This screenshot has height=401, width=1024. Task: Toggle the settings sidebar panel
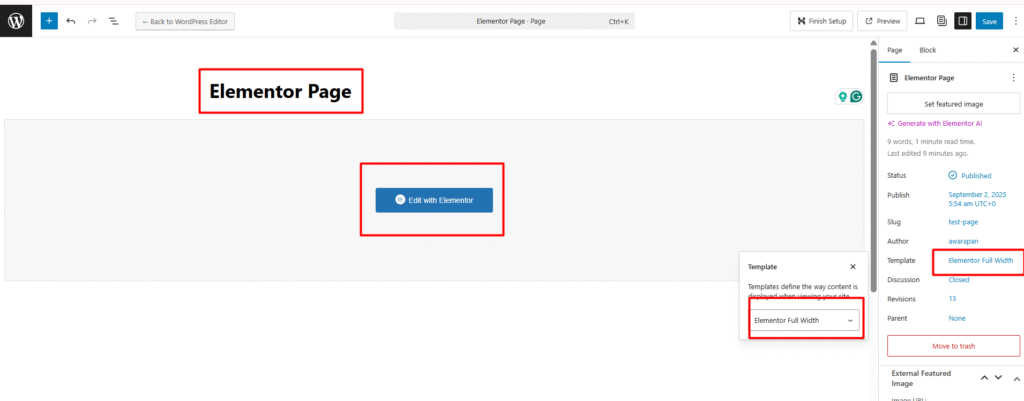click(x=962, y=20)
